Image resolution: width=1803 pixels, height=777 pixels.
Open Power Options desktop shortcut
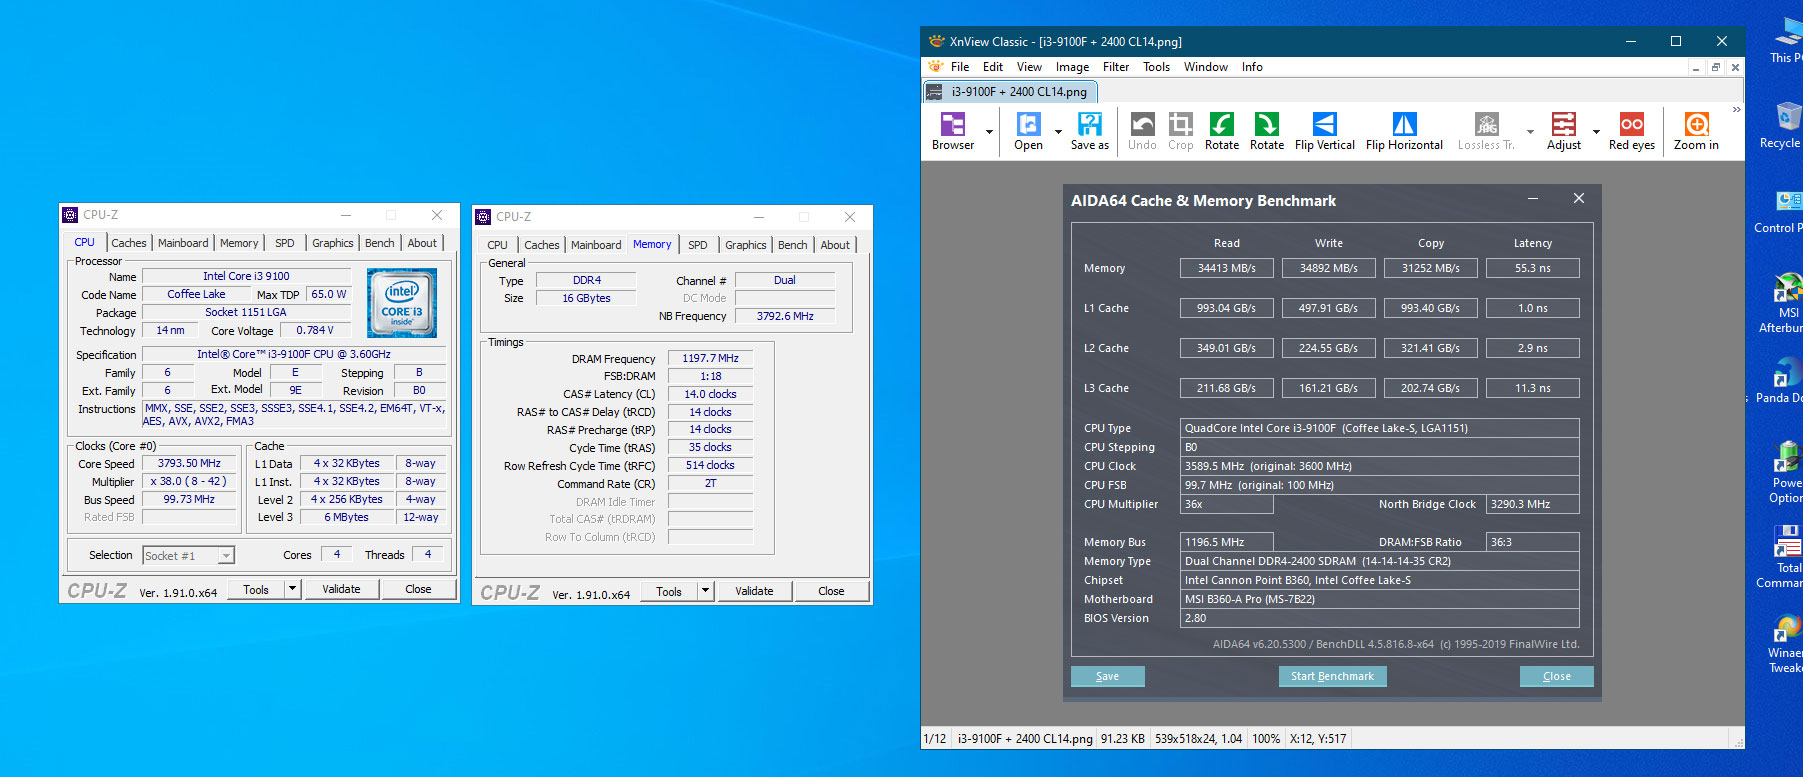tap(1786, 472)
